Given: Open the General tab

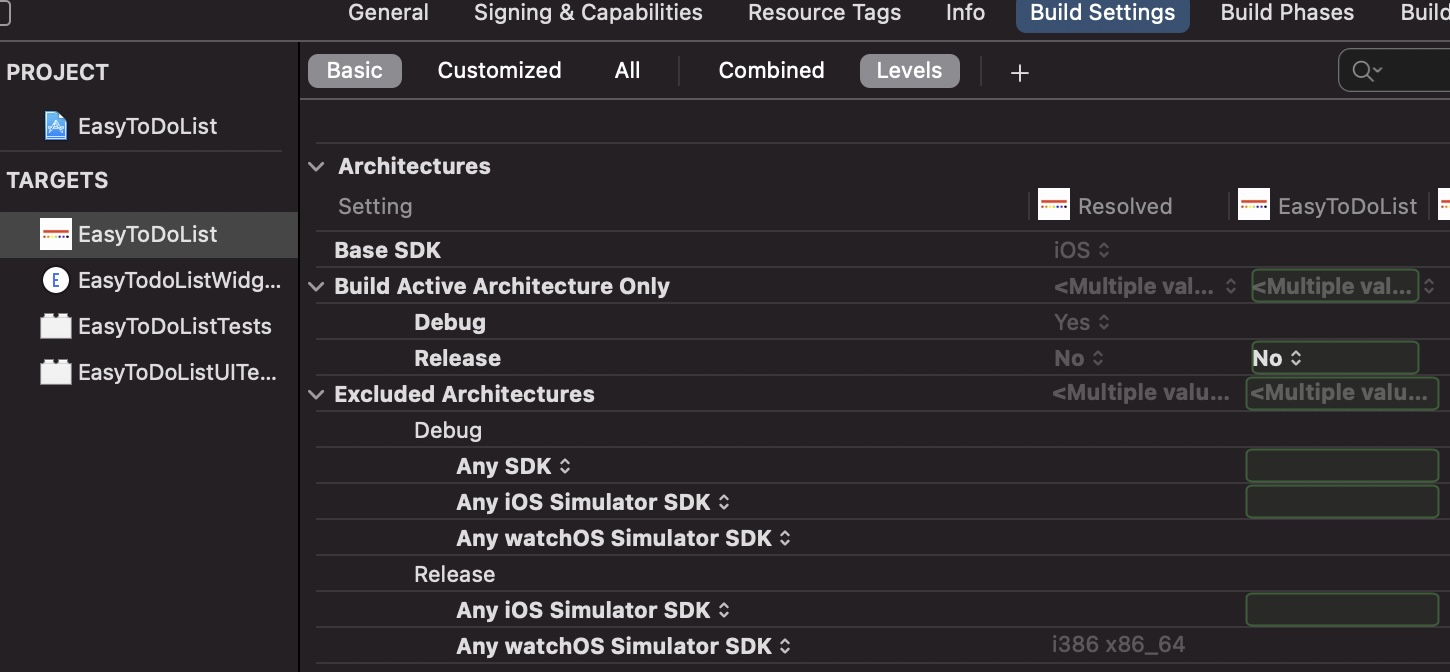Looking at the screenshot, I should [x=388, y=13].
